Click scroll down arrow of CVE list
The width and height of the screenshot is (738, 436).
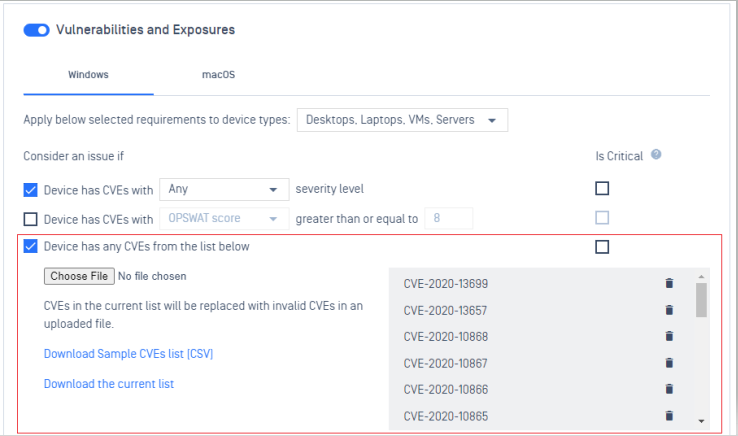(701, 421)
